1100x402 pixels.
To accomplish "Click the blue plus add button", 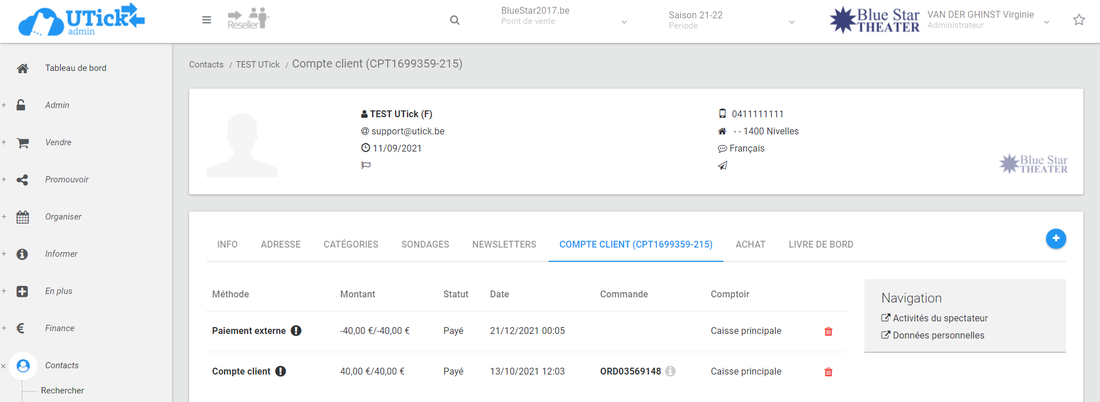I will [1056, 239].
